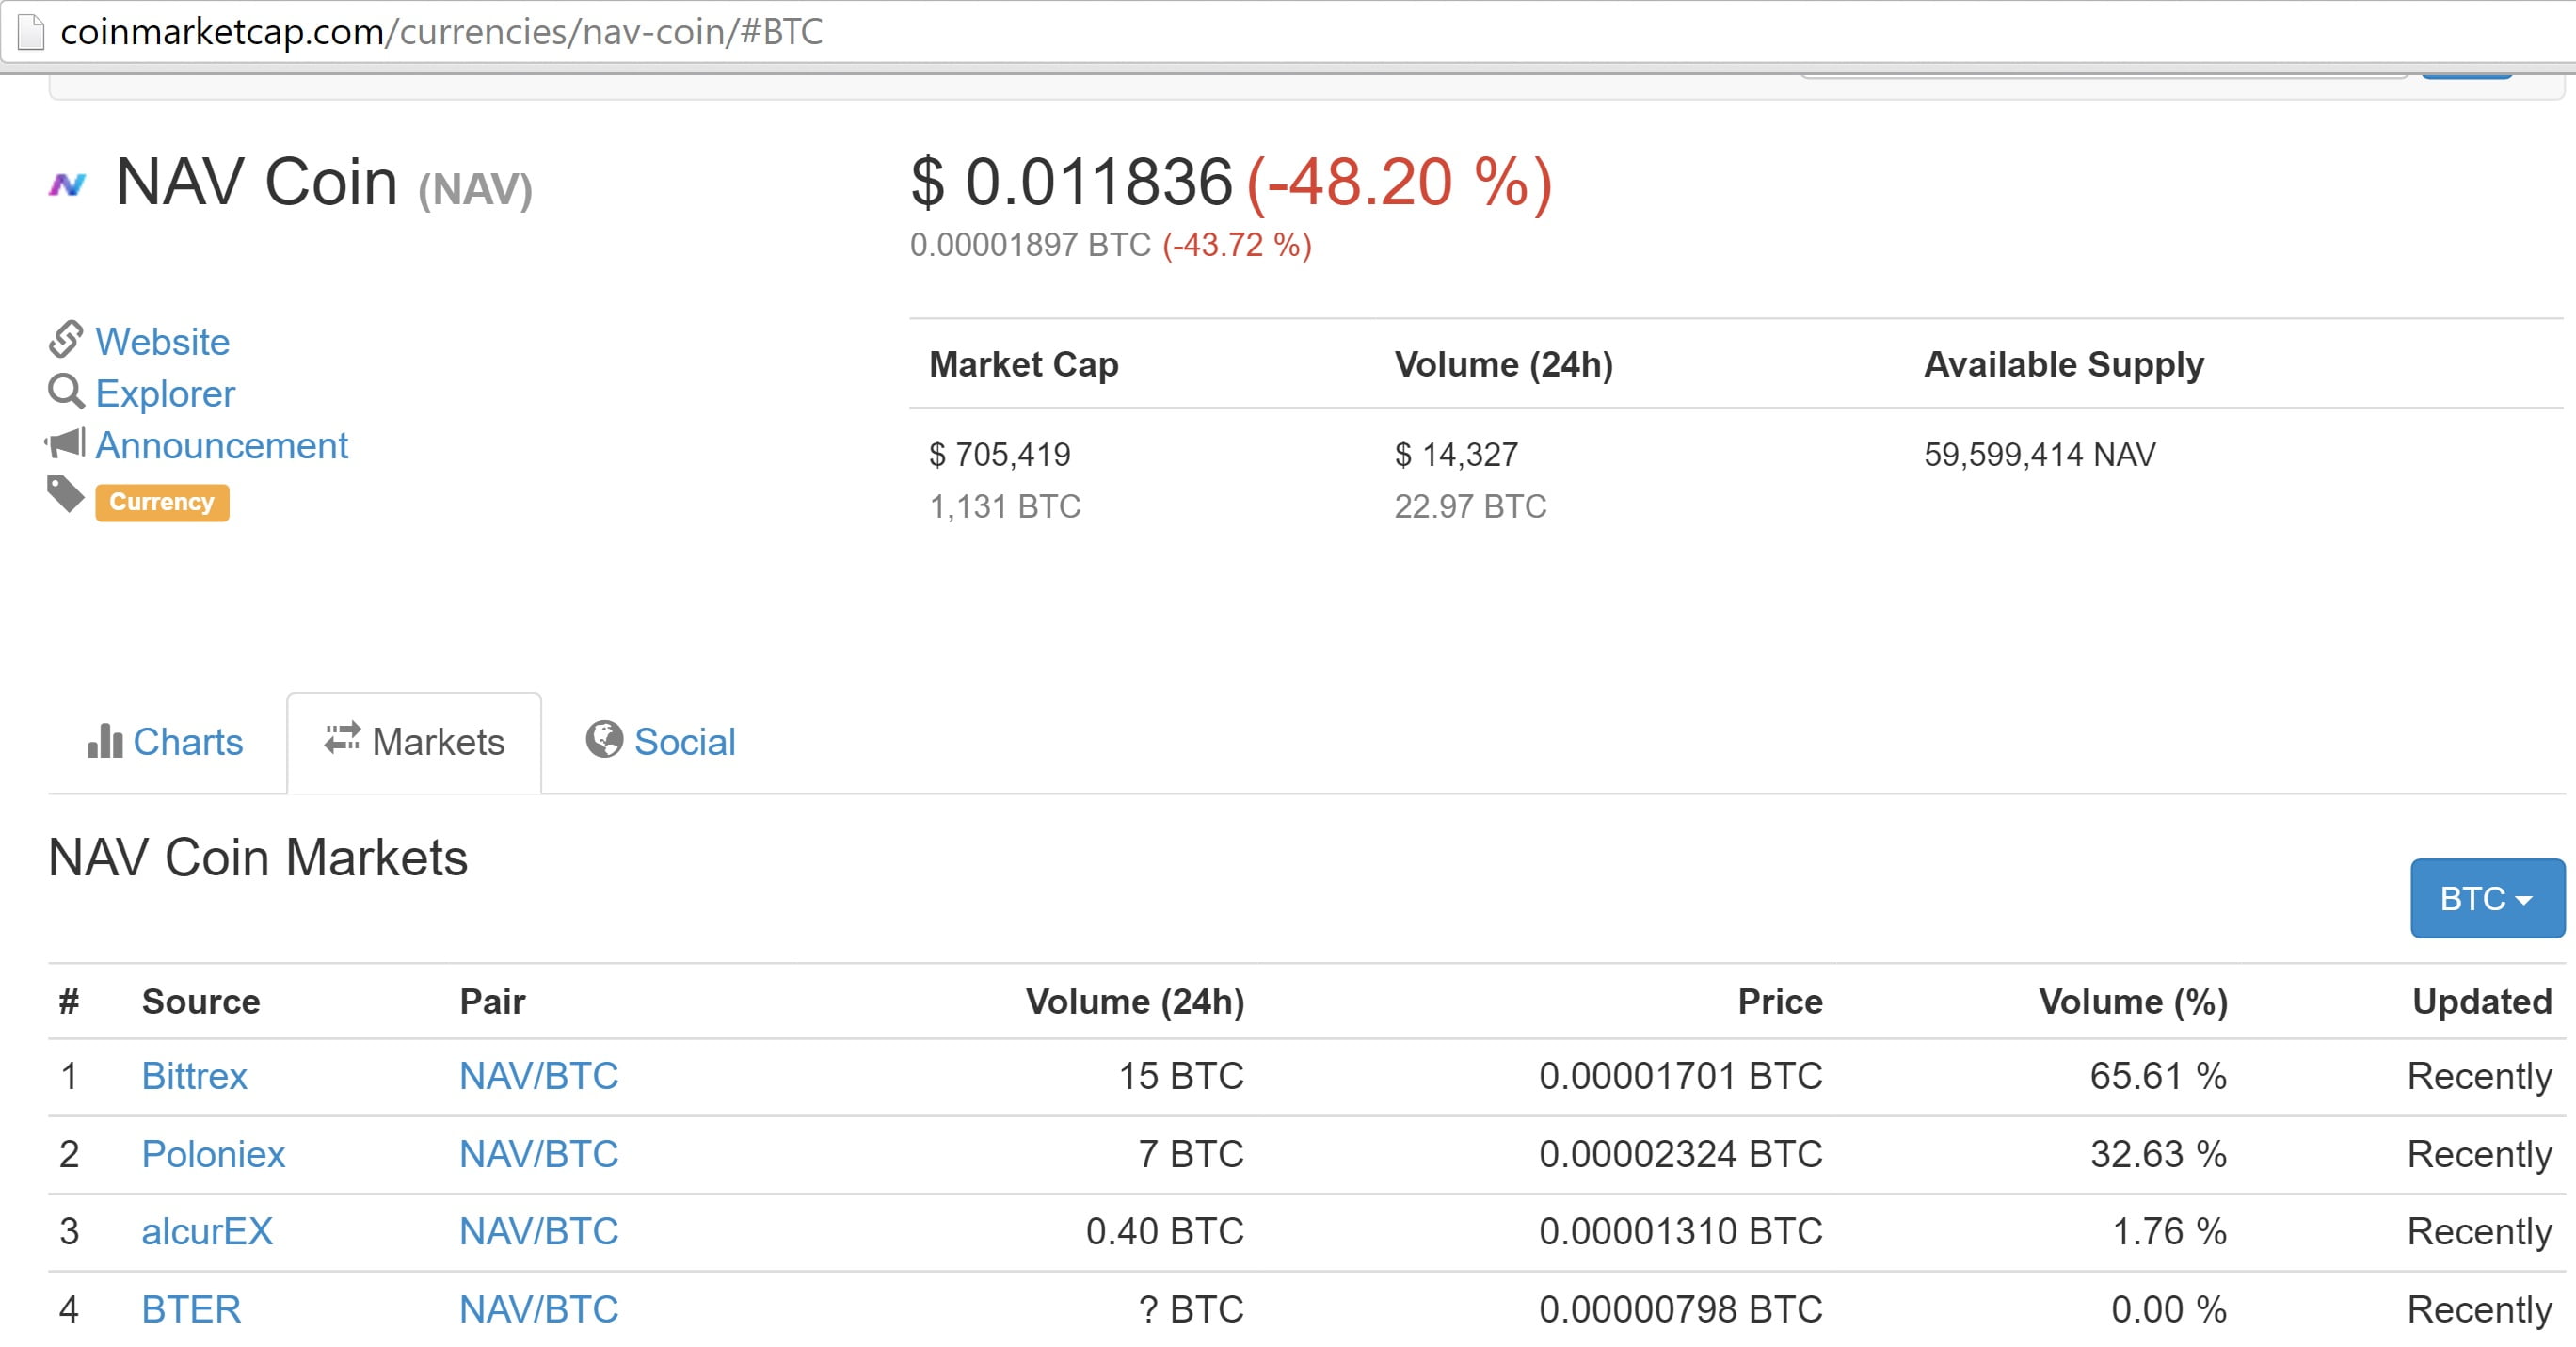
Task: Click the globe icon on Social tab
Action: pyautogui.click(x=604, y=740)
